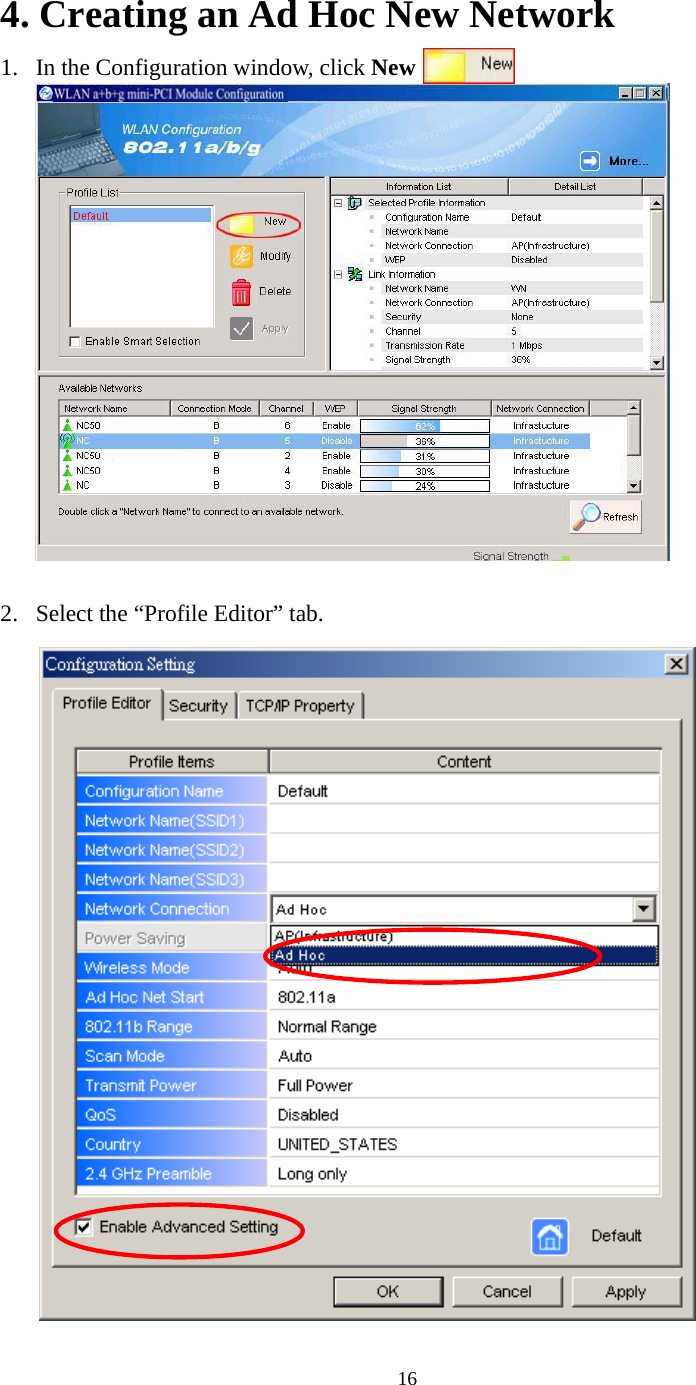
Task: Open the Network Connection dropdown arrow
Action: [645, 909]
